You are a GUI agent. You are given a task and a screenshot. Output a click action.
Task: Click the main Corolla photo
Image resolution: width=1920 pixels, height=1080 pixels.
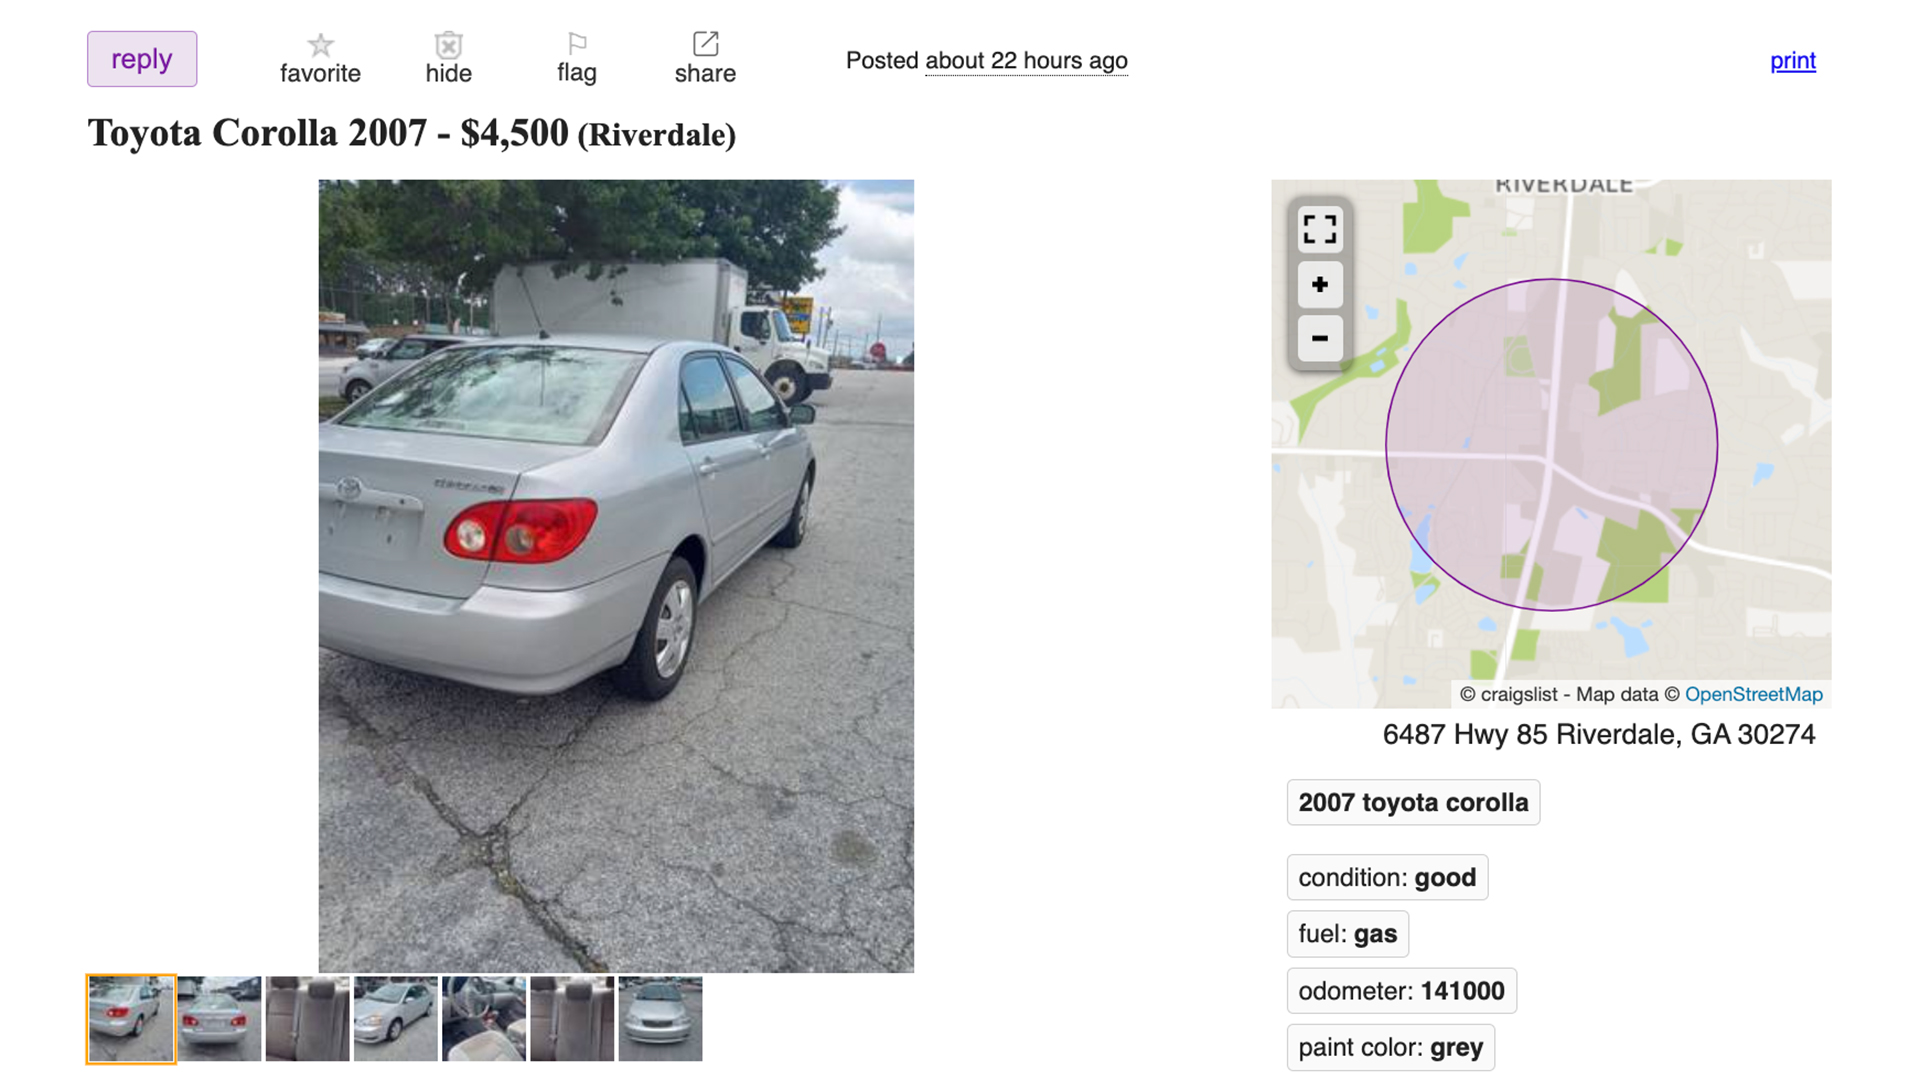(x=616, y=576)
